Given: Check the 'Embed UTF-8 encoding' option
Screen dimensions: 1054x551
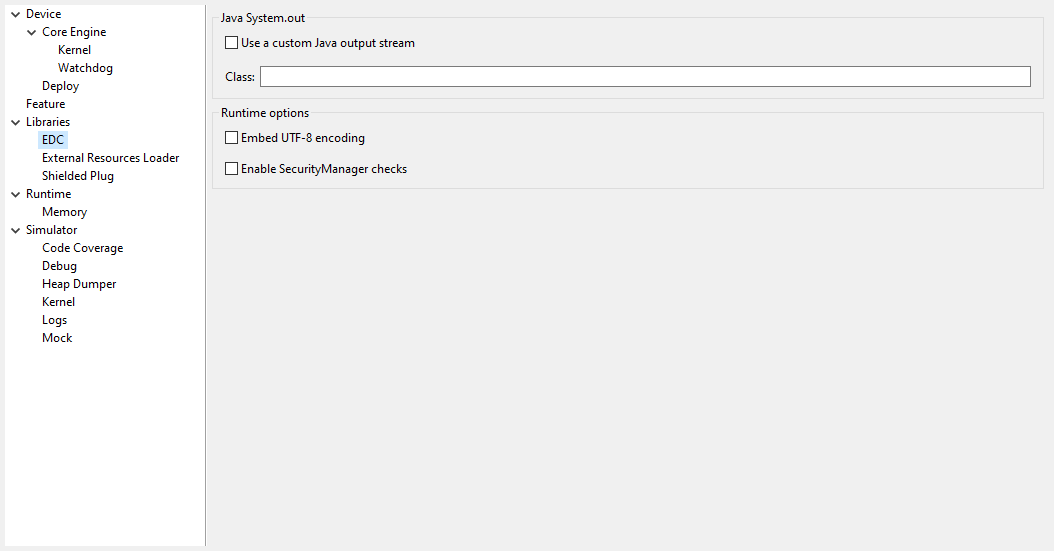Looking at the screenshot, I should point(232,138).
